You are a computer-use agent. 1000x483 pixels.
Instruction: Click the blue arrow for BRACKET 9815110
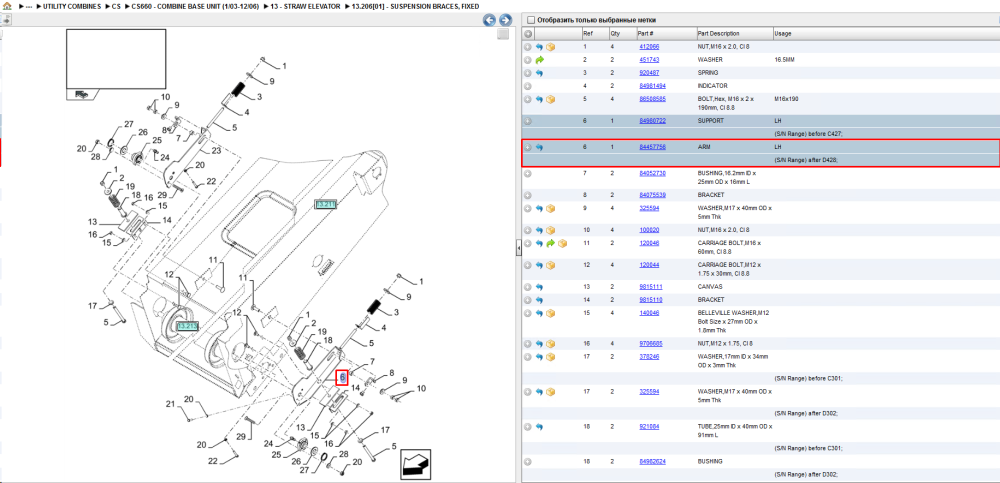coord(539,300)
